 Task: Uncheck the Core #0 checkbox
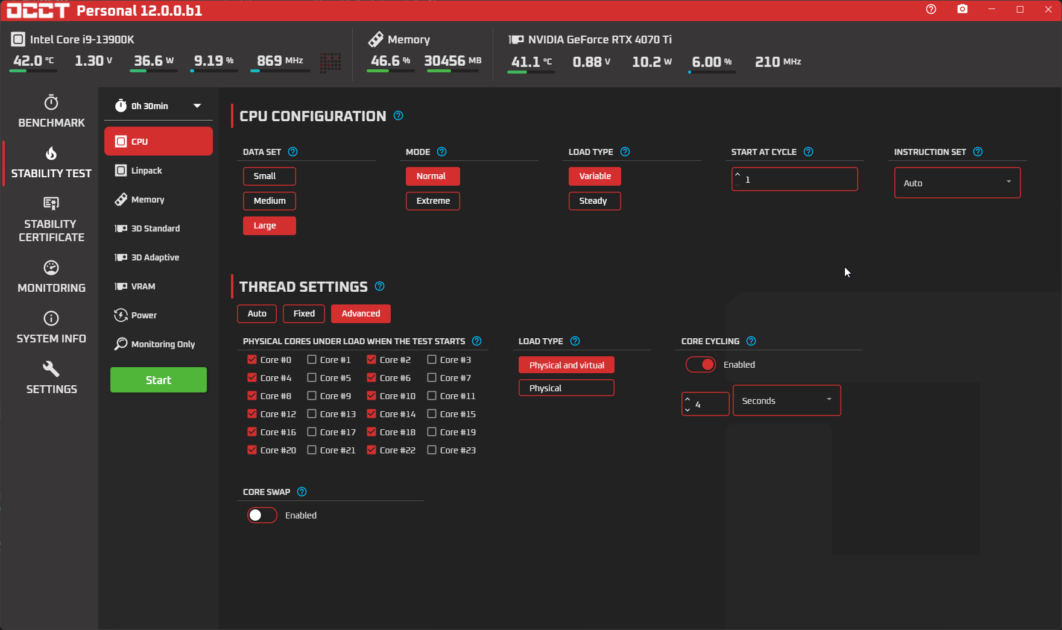[252, 360]
